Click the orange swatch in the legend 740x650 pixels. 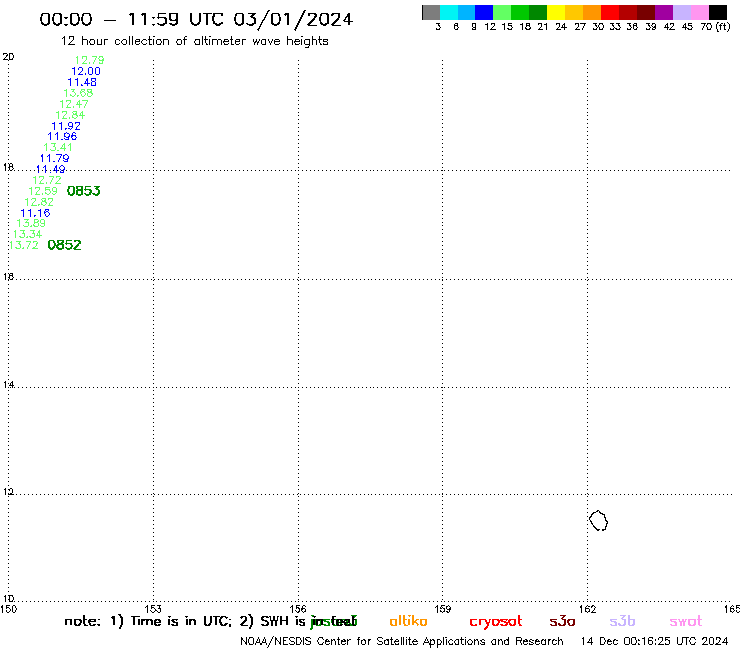(x=592, y=12)
